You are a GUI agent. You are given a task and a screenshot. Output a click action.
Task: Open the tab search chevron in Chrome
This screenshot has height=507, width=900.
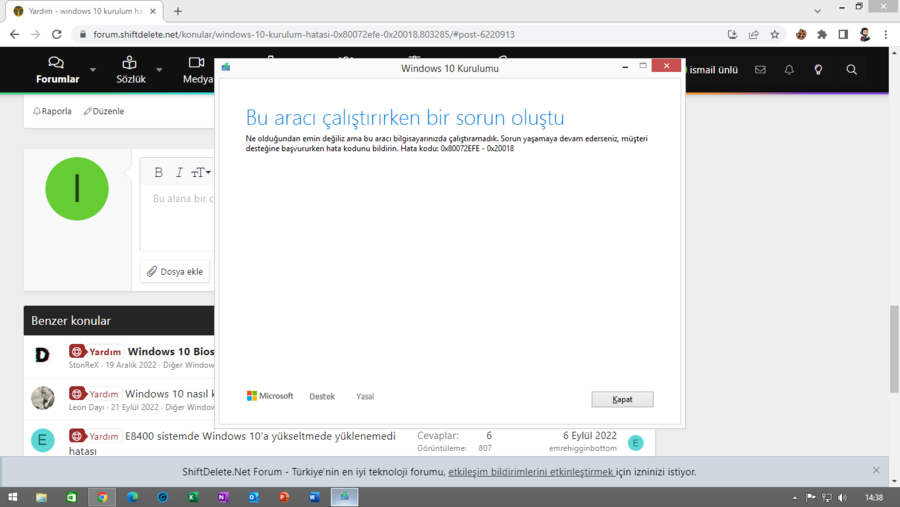click(x=817, y=11)
